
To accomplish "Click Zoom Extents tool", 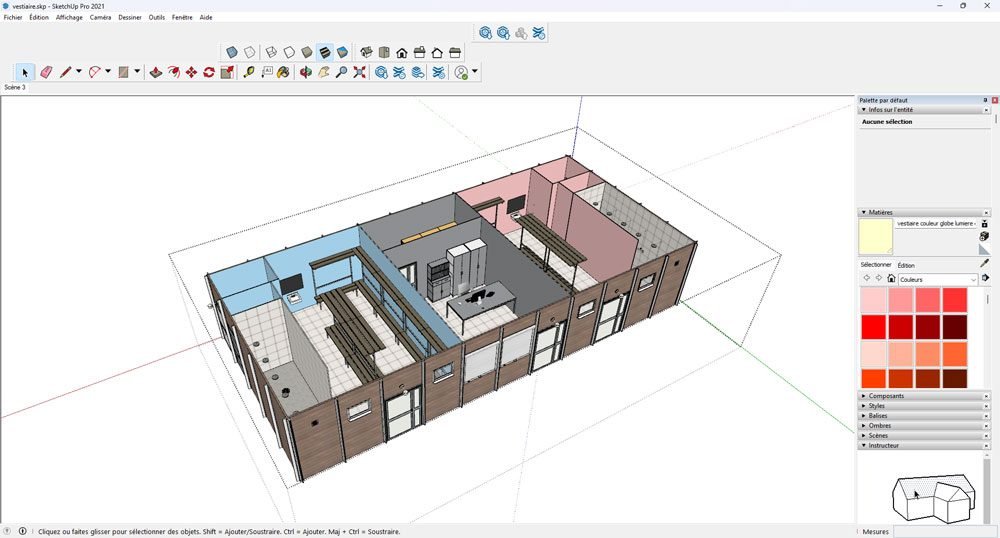I will (x=360, y=73).
